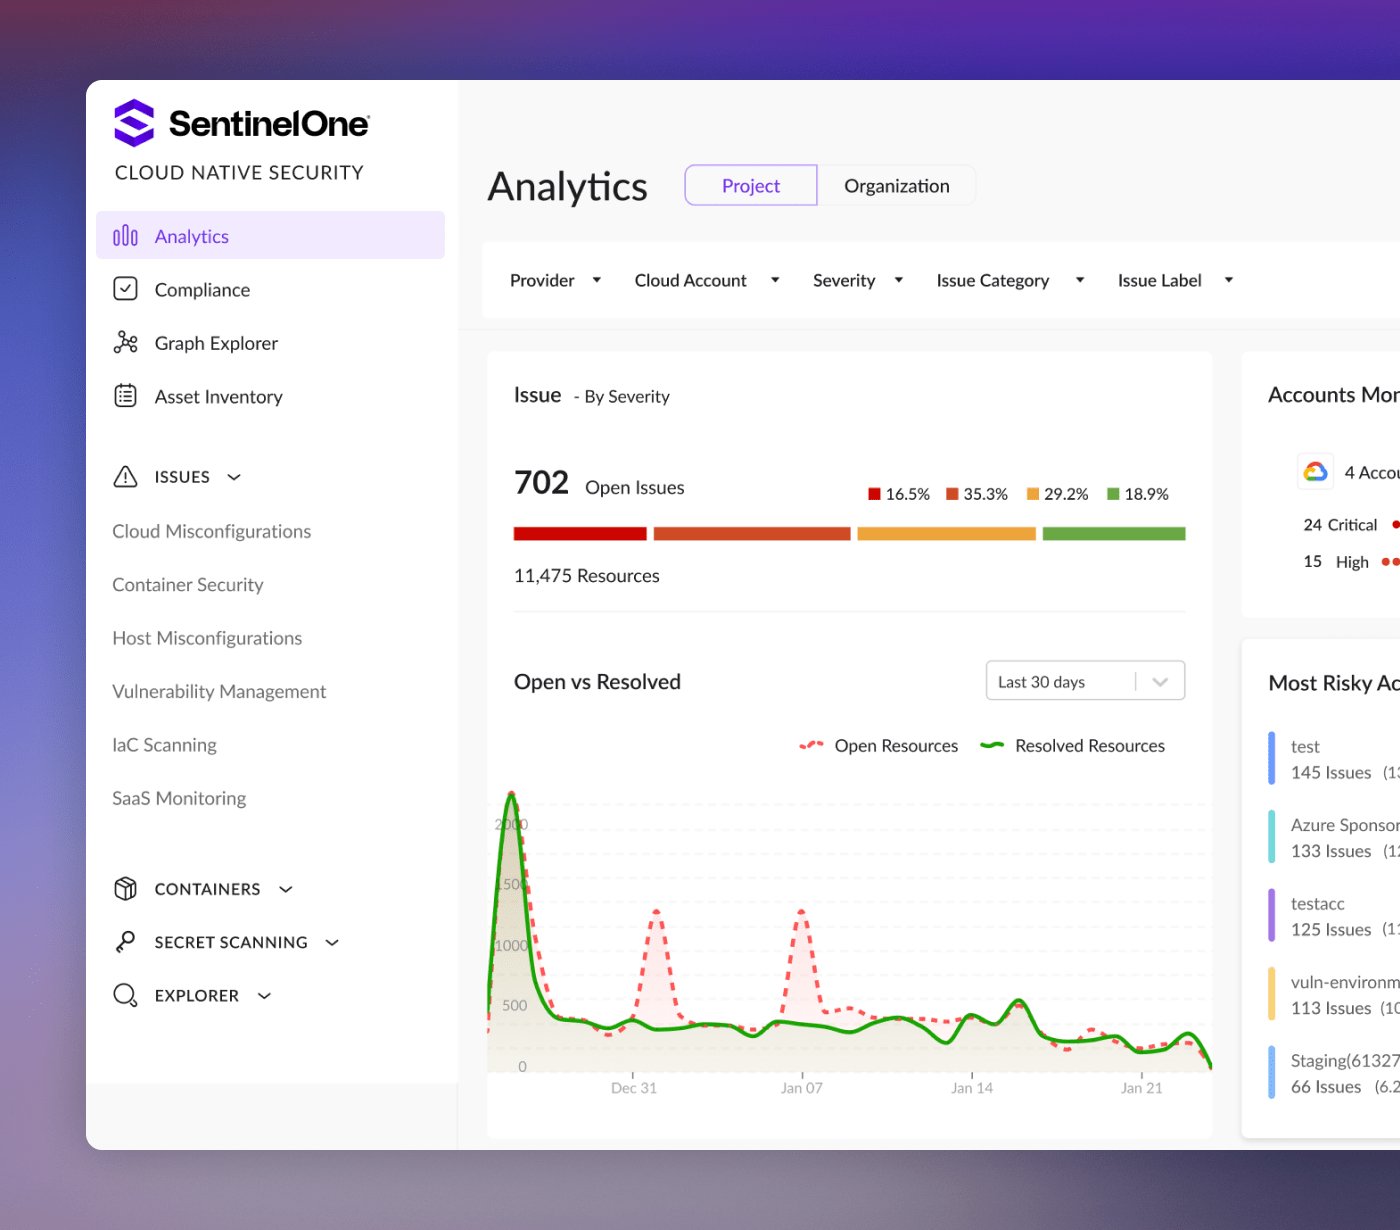The width and height of the screenshot is (1400, 1230).
Task: Open the Last 30 days dropdown
Action: (x=1085, y=681)
